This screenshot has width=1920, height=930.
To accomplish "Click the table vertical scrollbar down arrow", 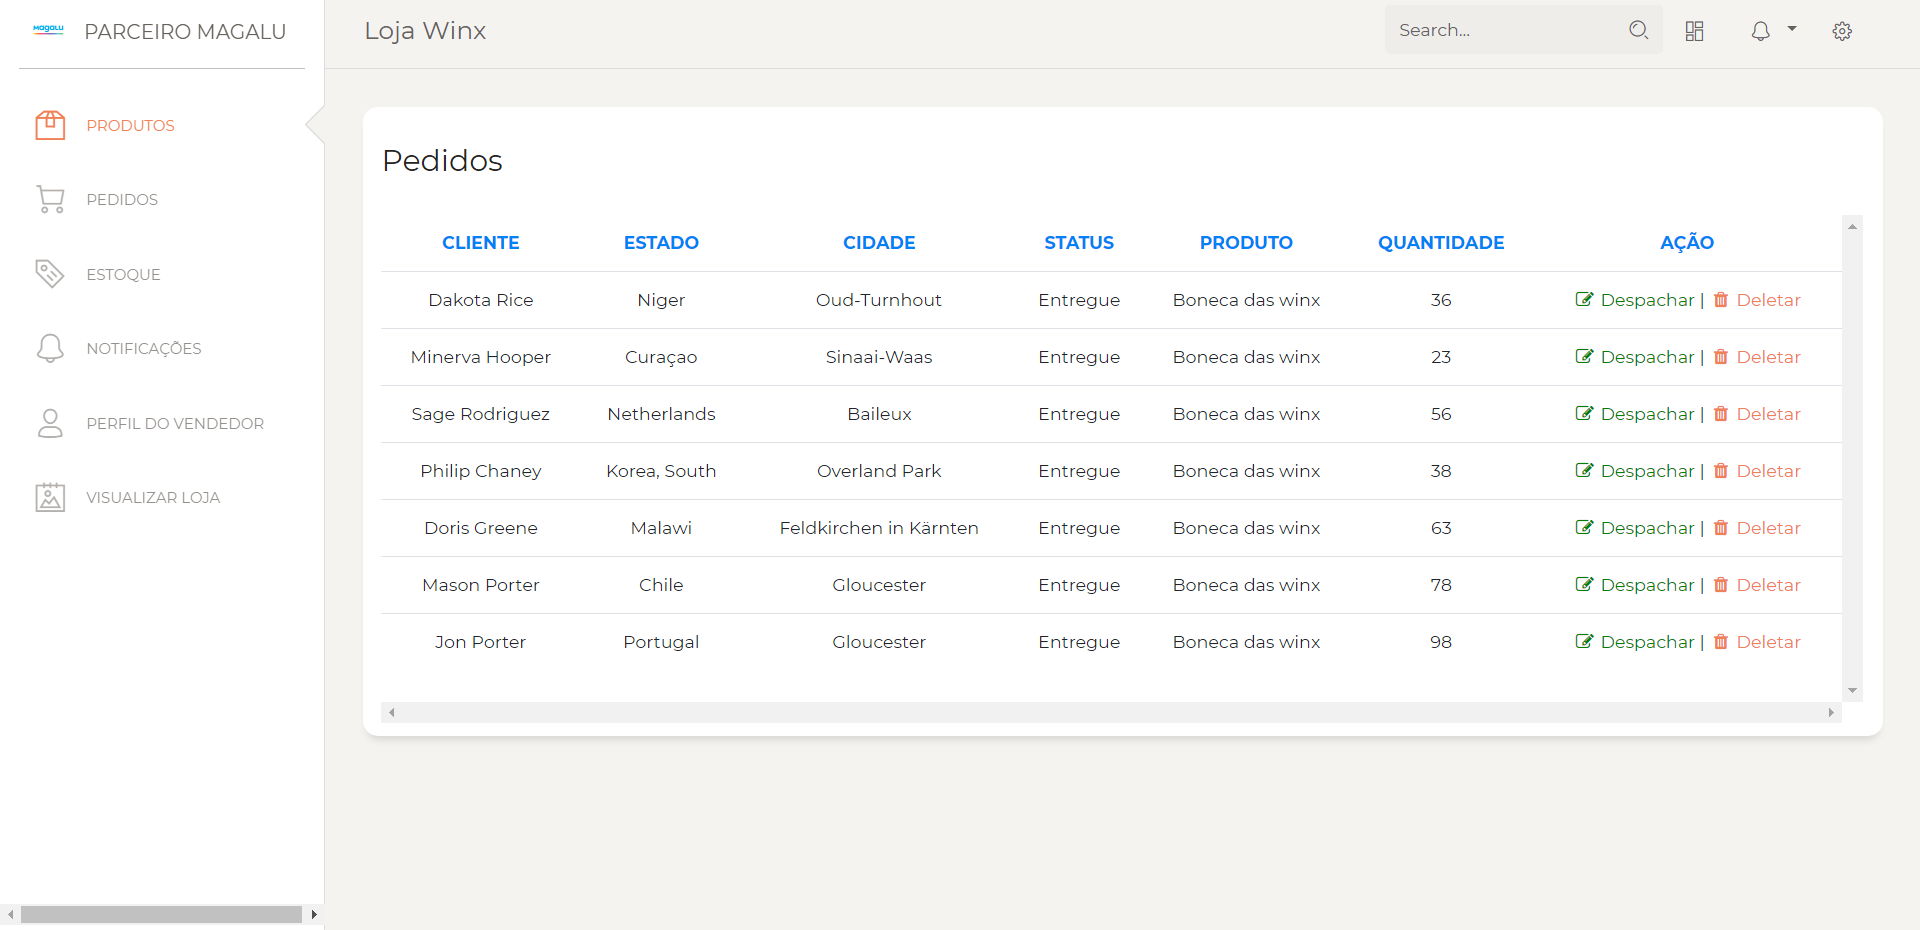I will point(1852,690).
